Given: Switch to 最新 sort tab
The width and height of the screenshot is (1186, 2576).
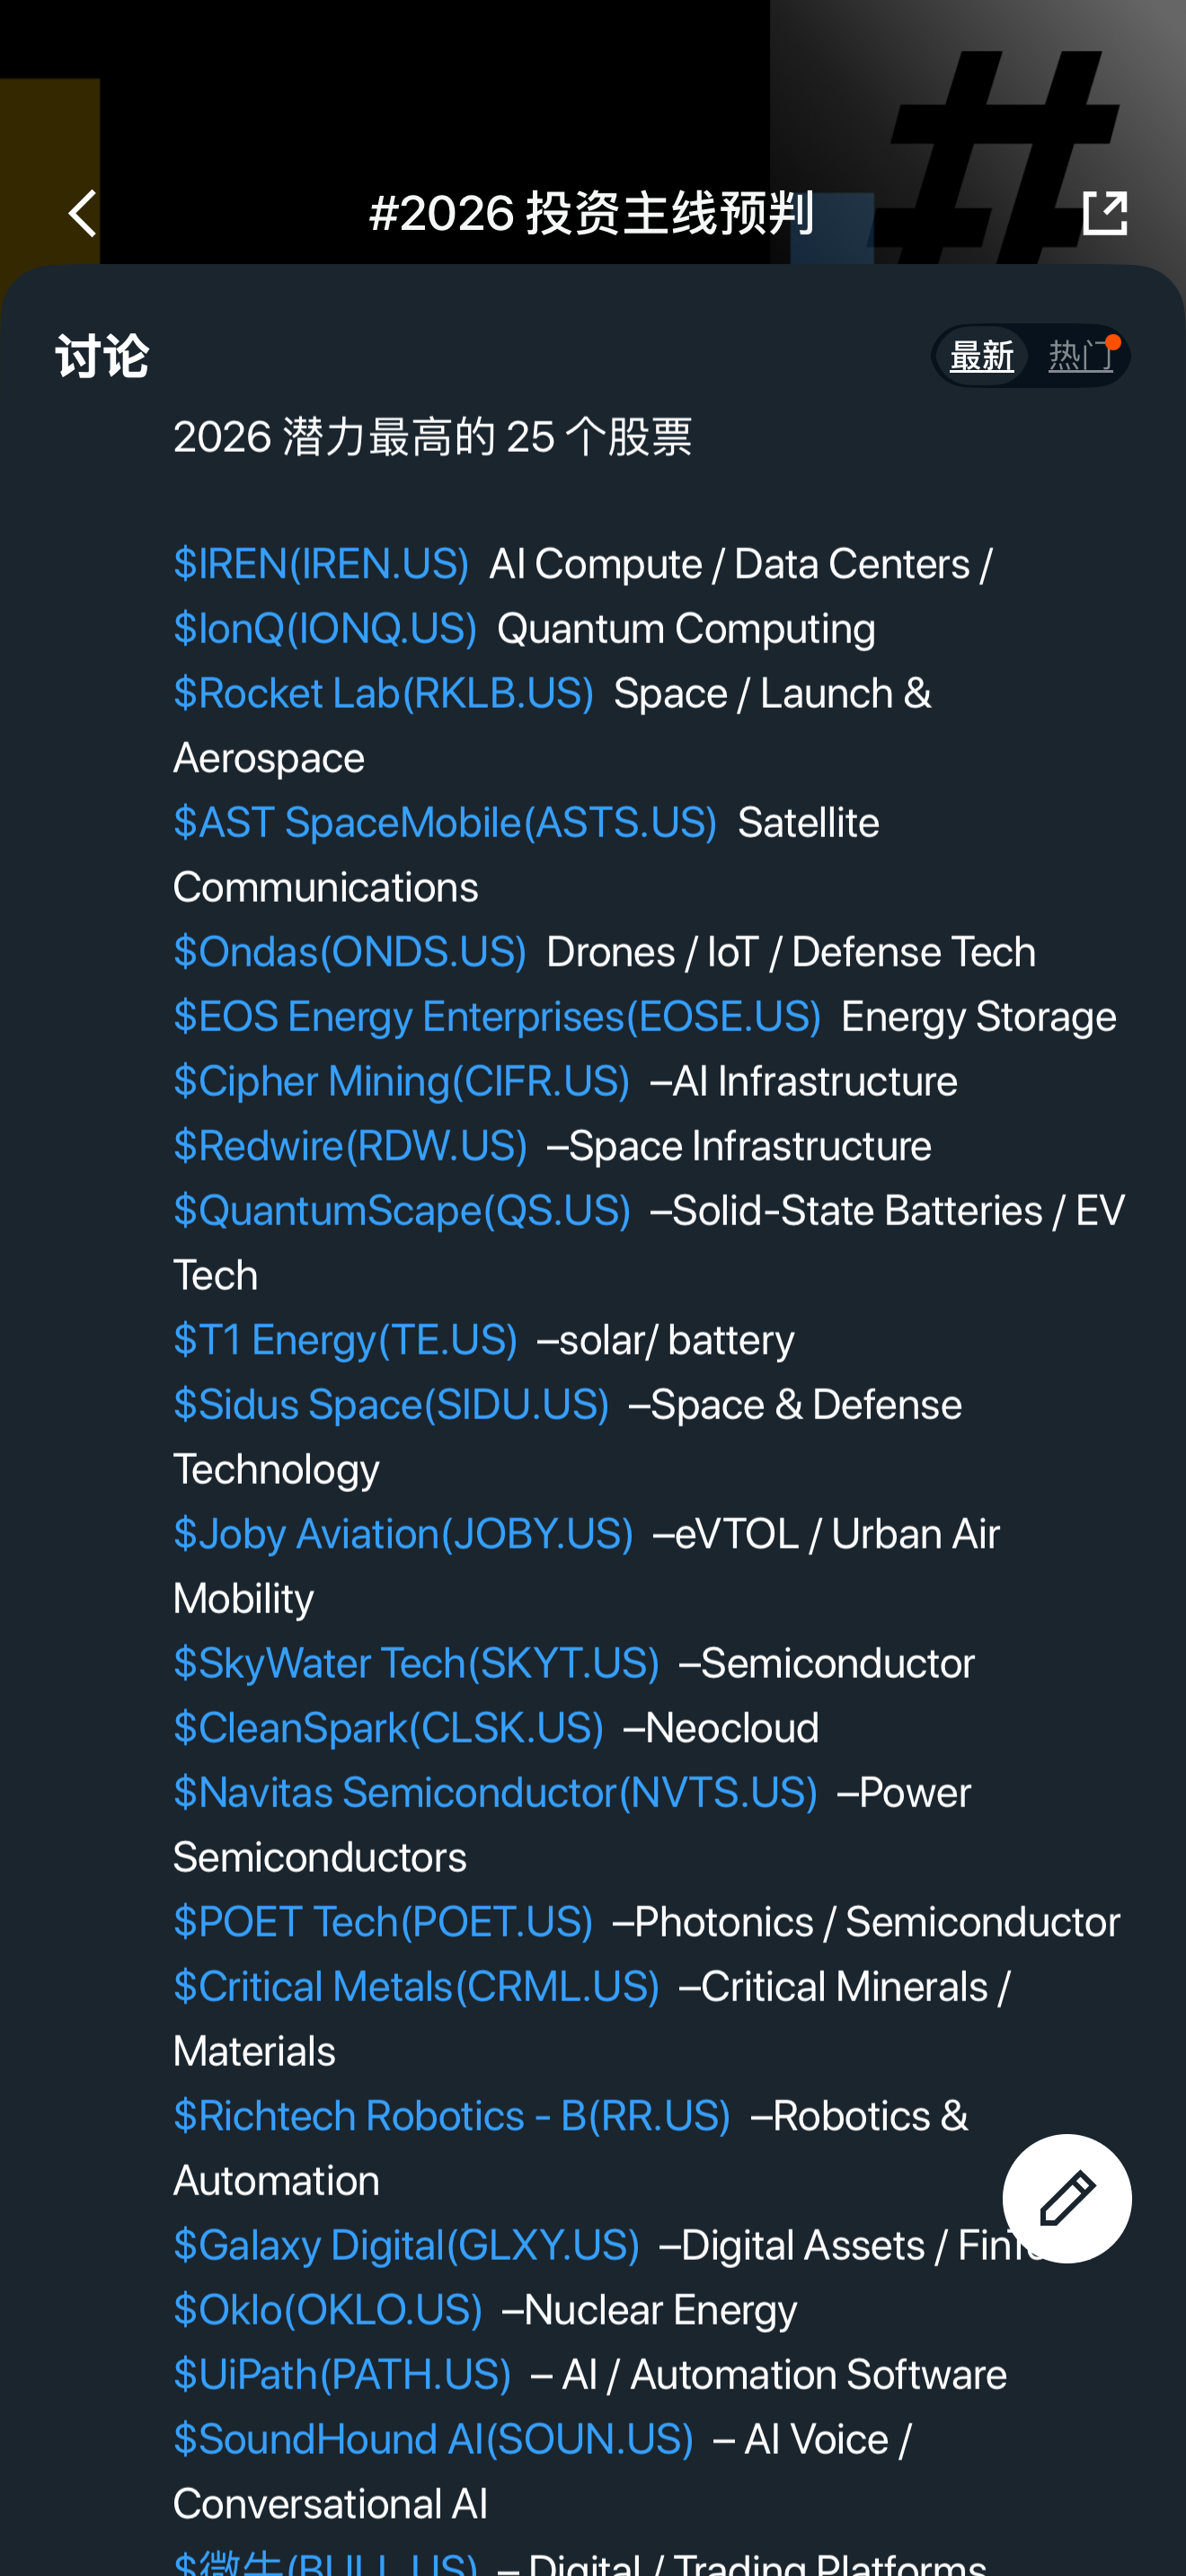Looking at the screenshot, I should point(982,356).
